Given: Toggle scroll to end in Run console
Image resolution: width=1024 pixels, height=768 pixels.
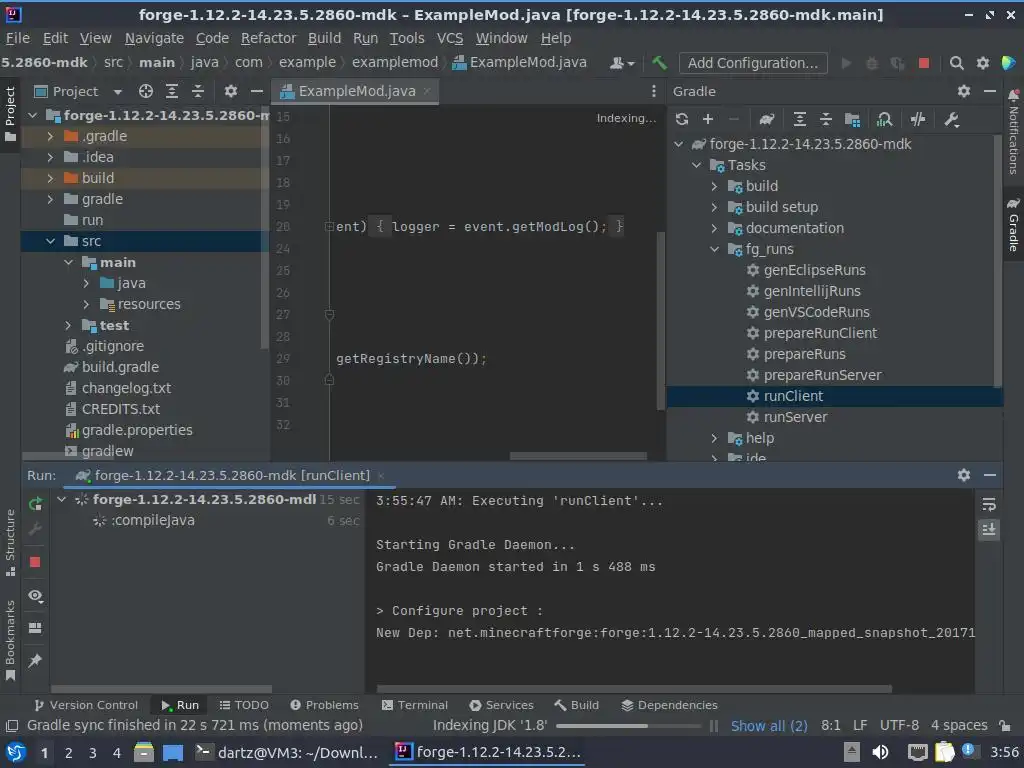Looking at the screenshot, I should (x=989, y=530).
